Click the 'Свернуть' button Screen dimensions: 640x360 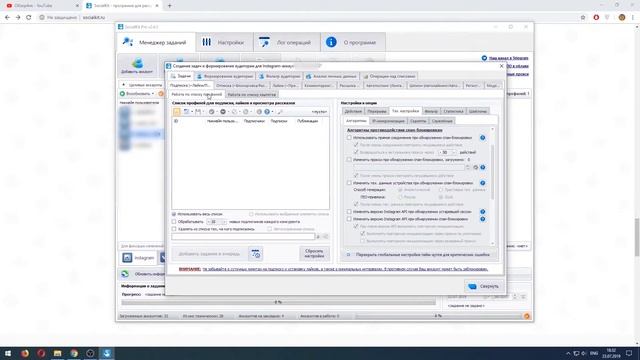coord(483,286)
